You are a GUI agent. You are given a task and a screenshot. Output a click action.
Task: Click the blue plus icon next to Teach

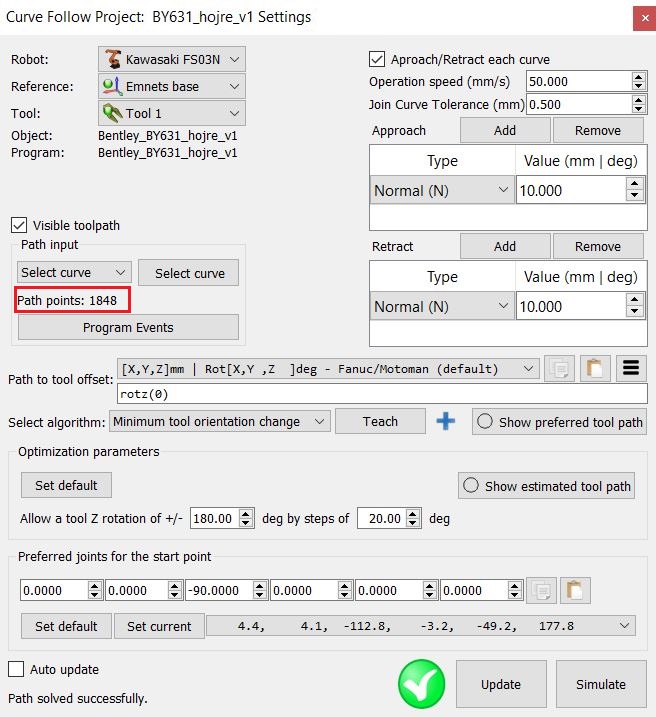[445, 421]
